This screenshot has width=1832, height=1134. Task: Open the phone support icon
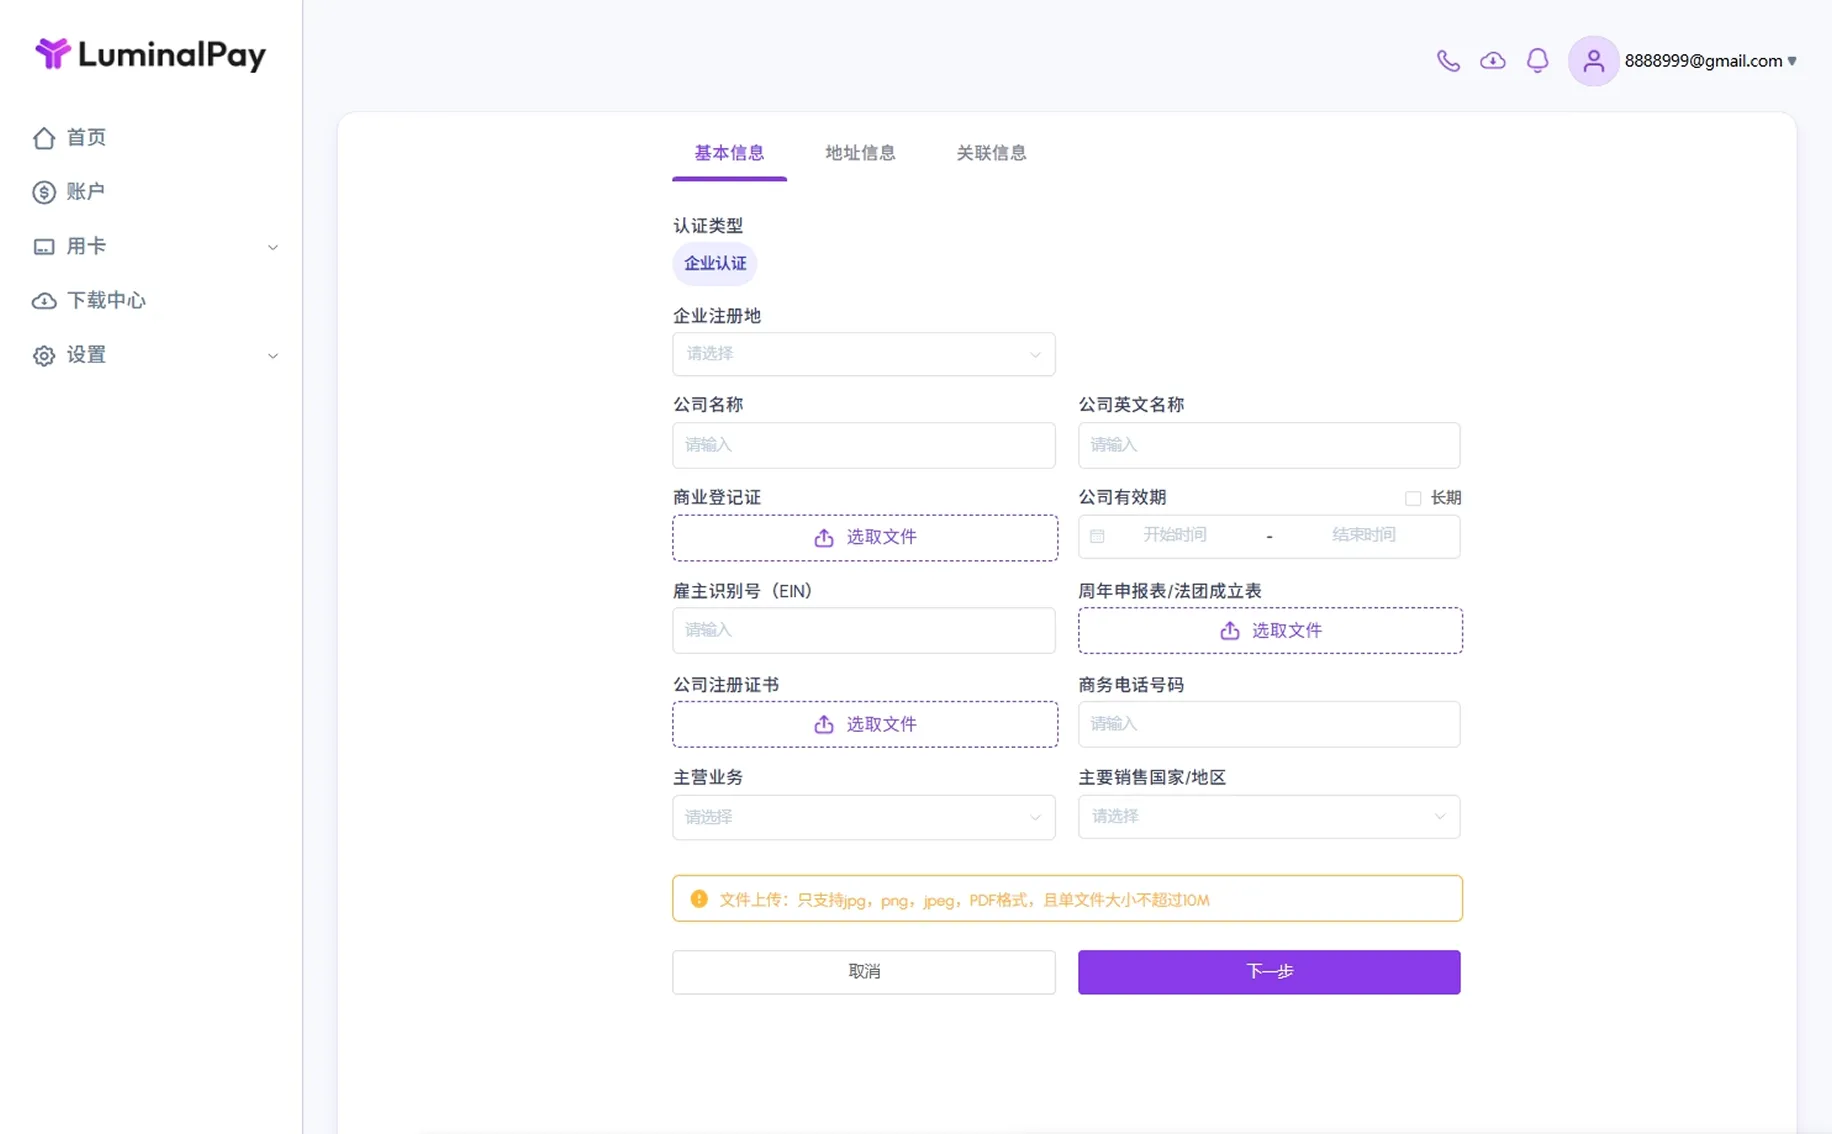[x=1447, y=61]
